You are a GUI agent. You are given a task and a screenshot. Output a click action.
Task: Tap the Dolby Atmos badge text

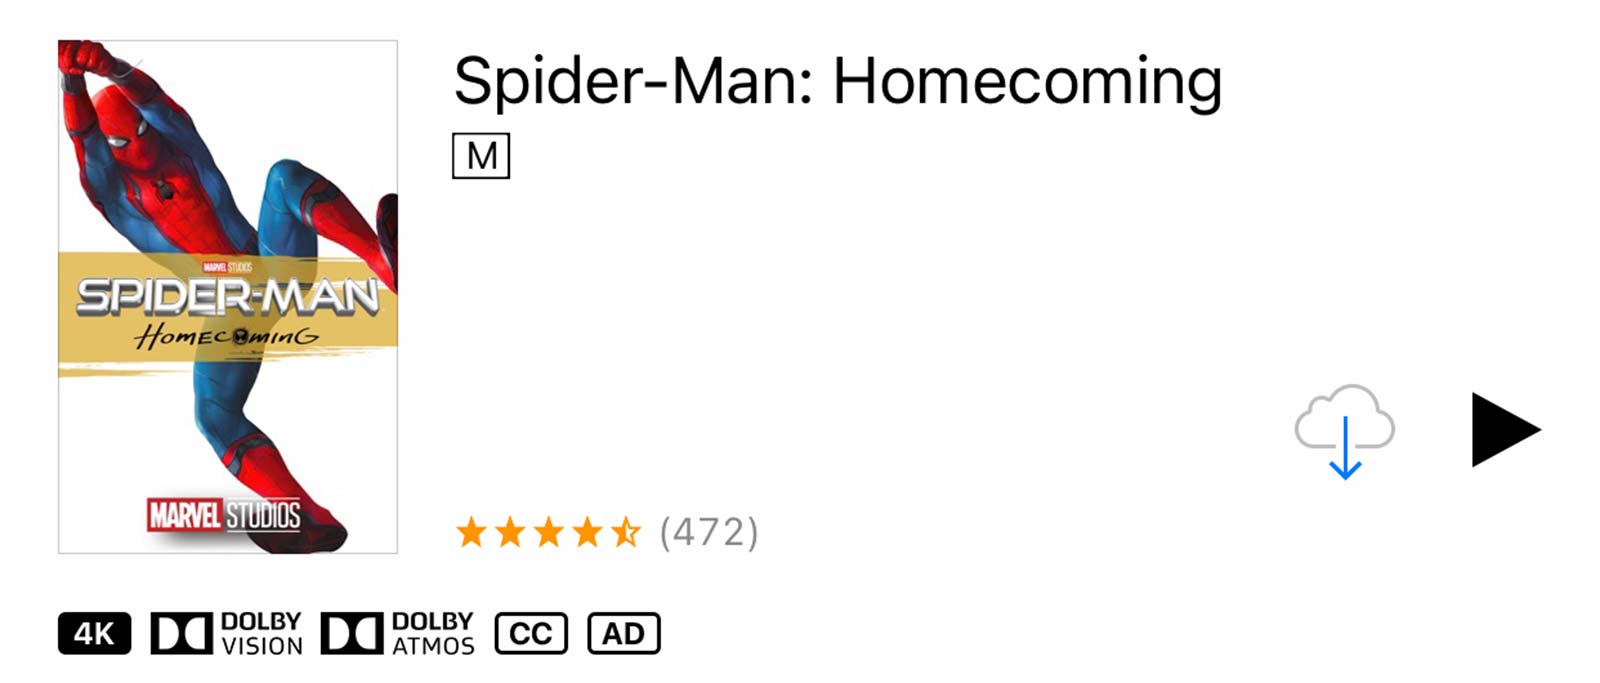click(433, 634)
